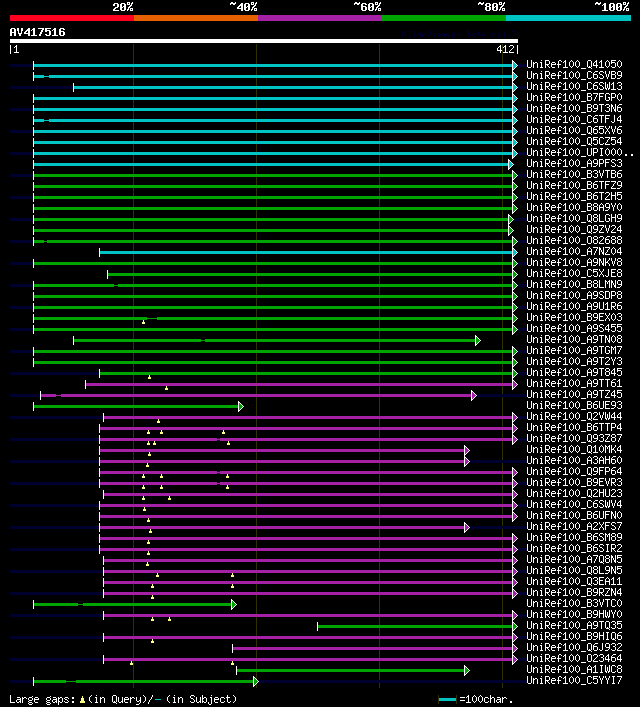The width and height of the screenshot is (640, 707).
Task: Click the UniRef100_A9S455 label
Action: (574, 329)
